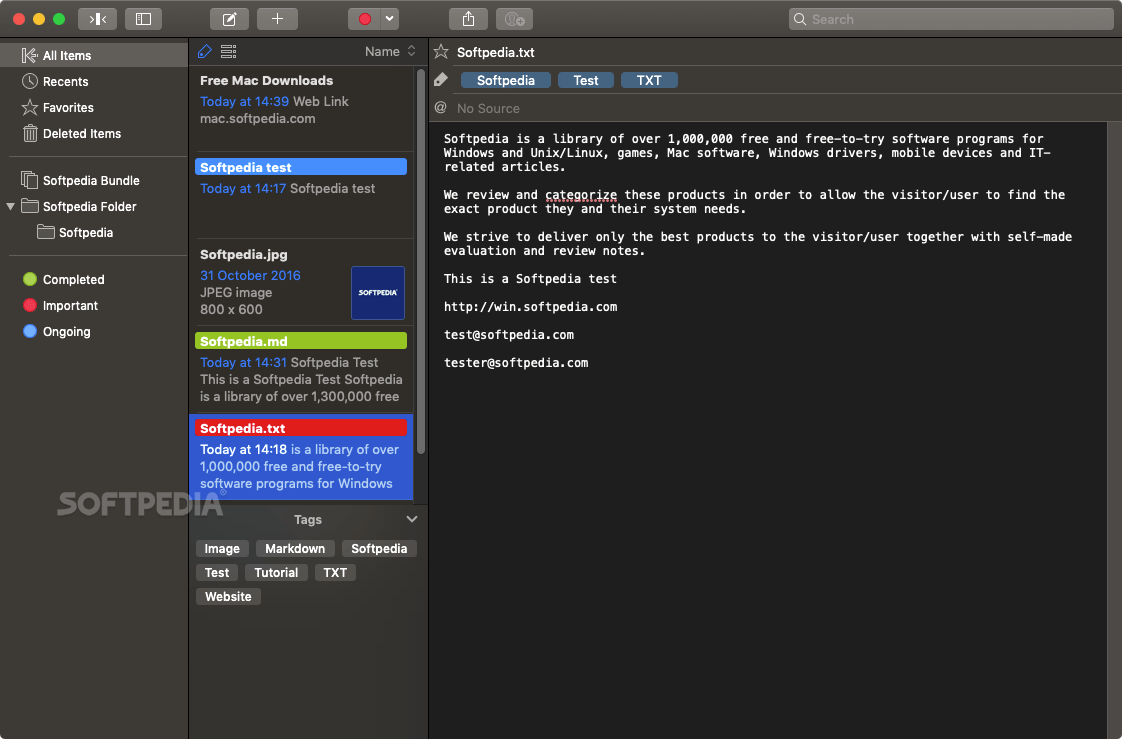Screen dimensions: 1122x739
Task: Open Deleted Items in sidebar
Action: pos(94,134)
